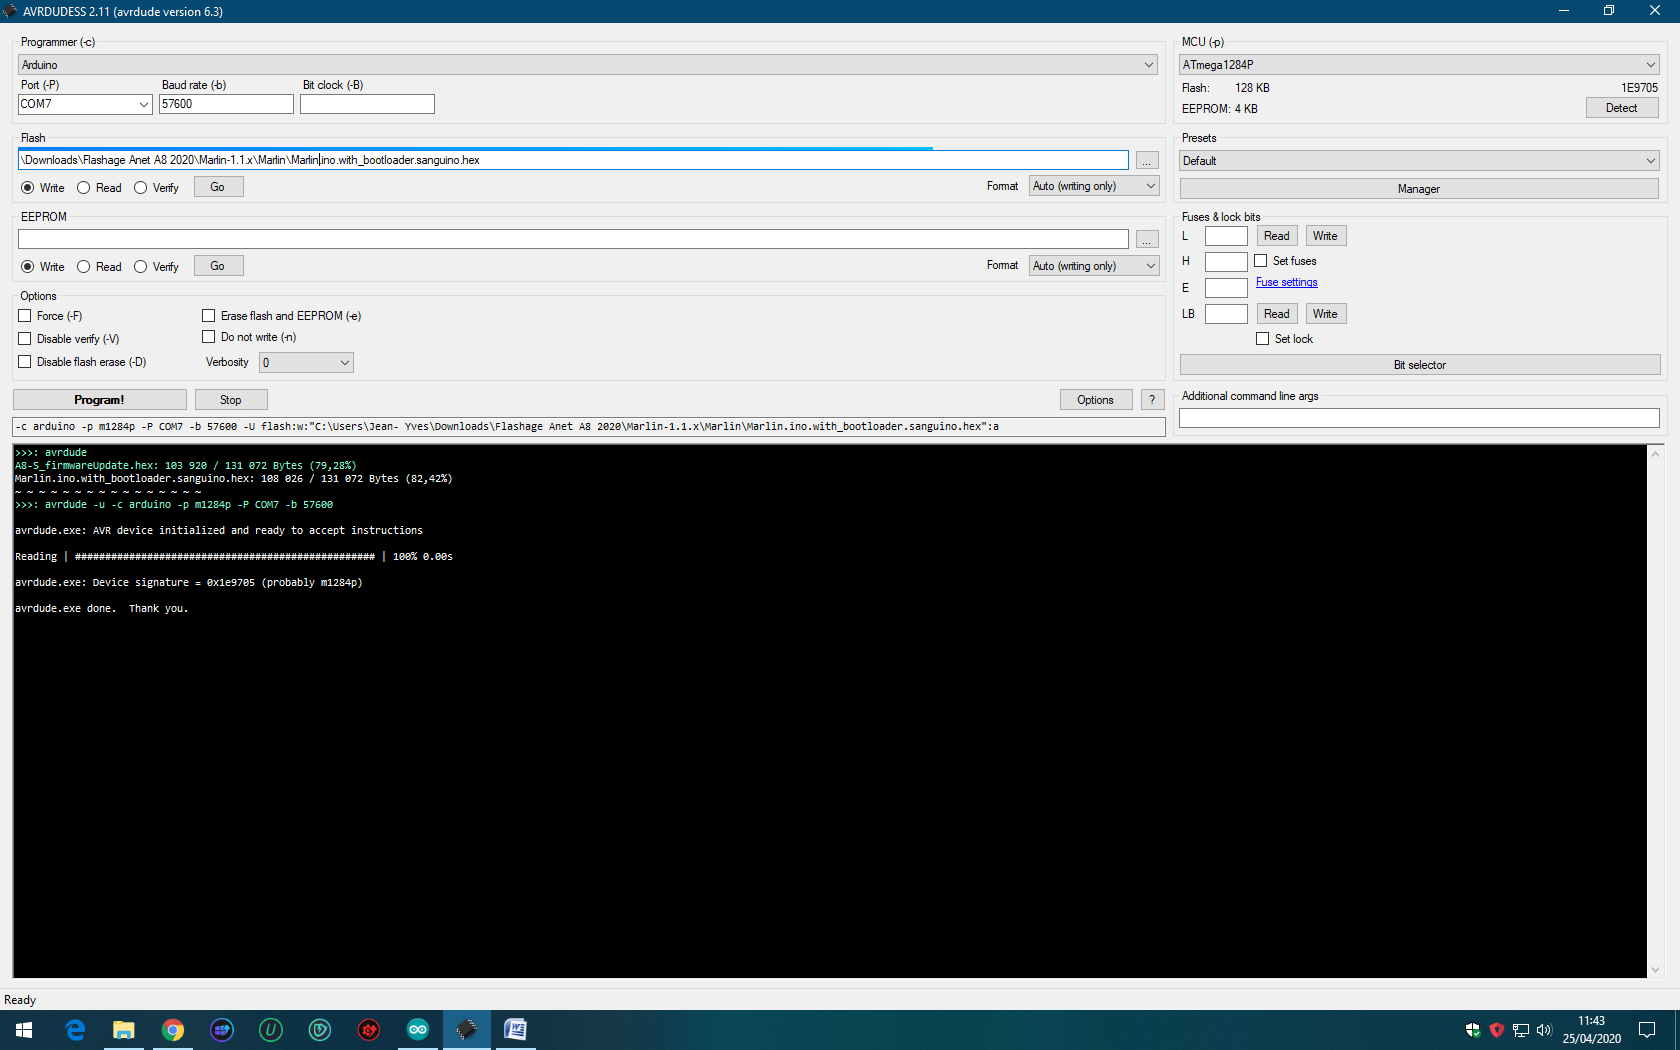Open the green shield circle taskbar app
The image size is (1680, 1050).
(320, 1030)
